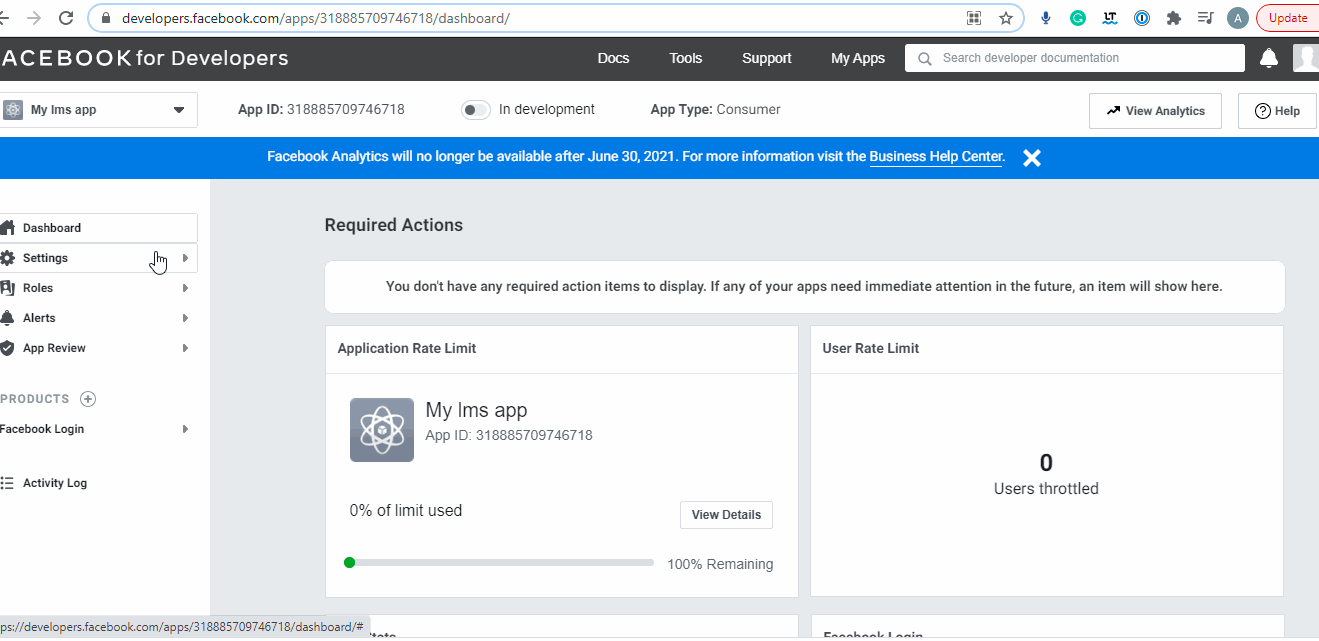
Task: Click the Dashboard home icon
Action: coord(8,228)
